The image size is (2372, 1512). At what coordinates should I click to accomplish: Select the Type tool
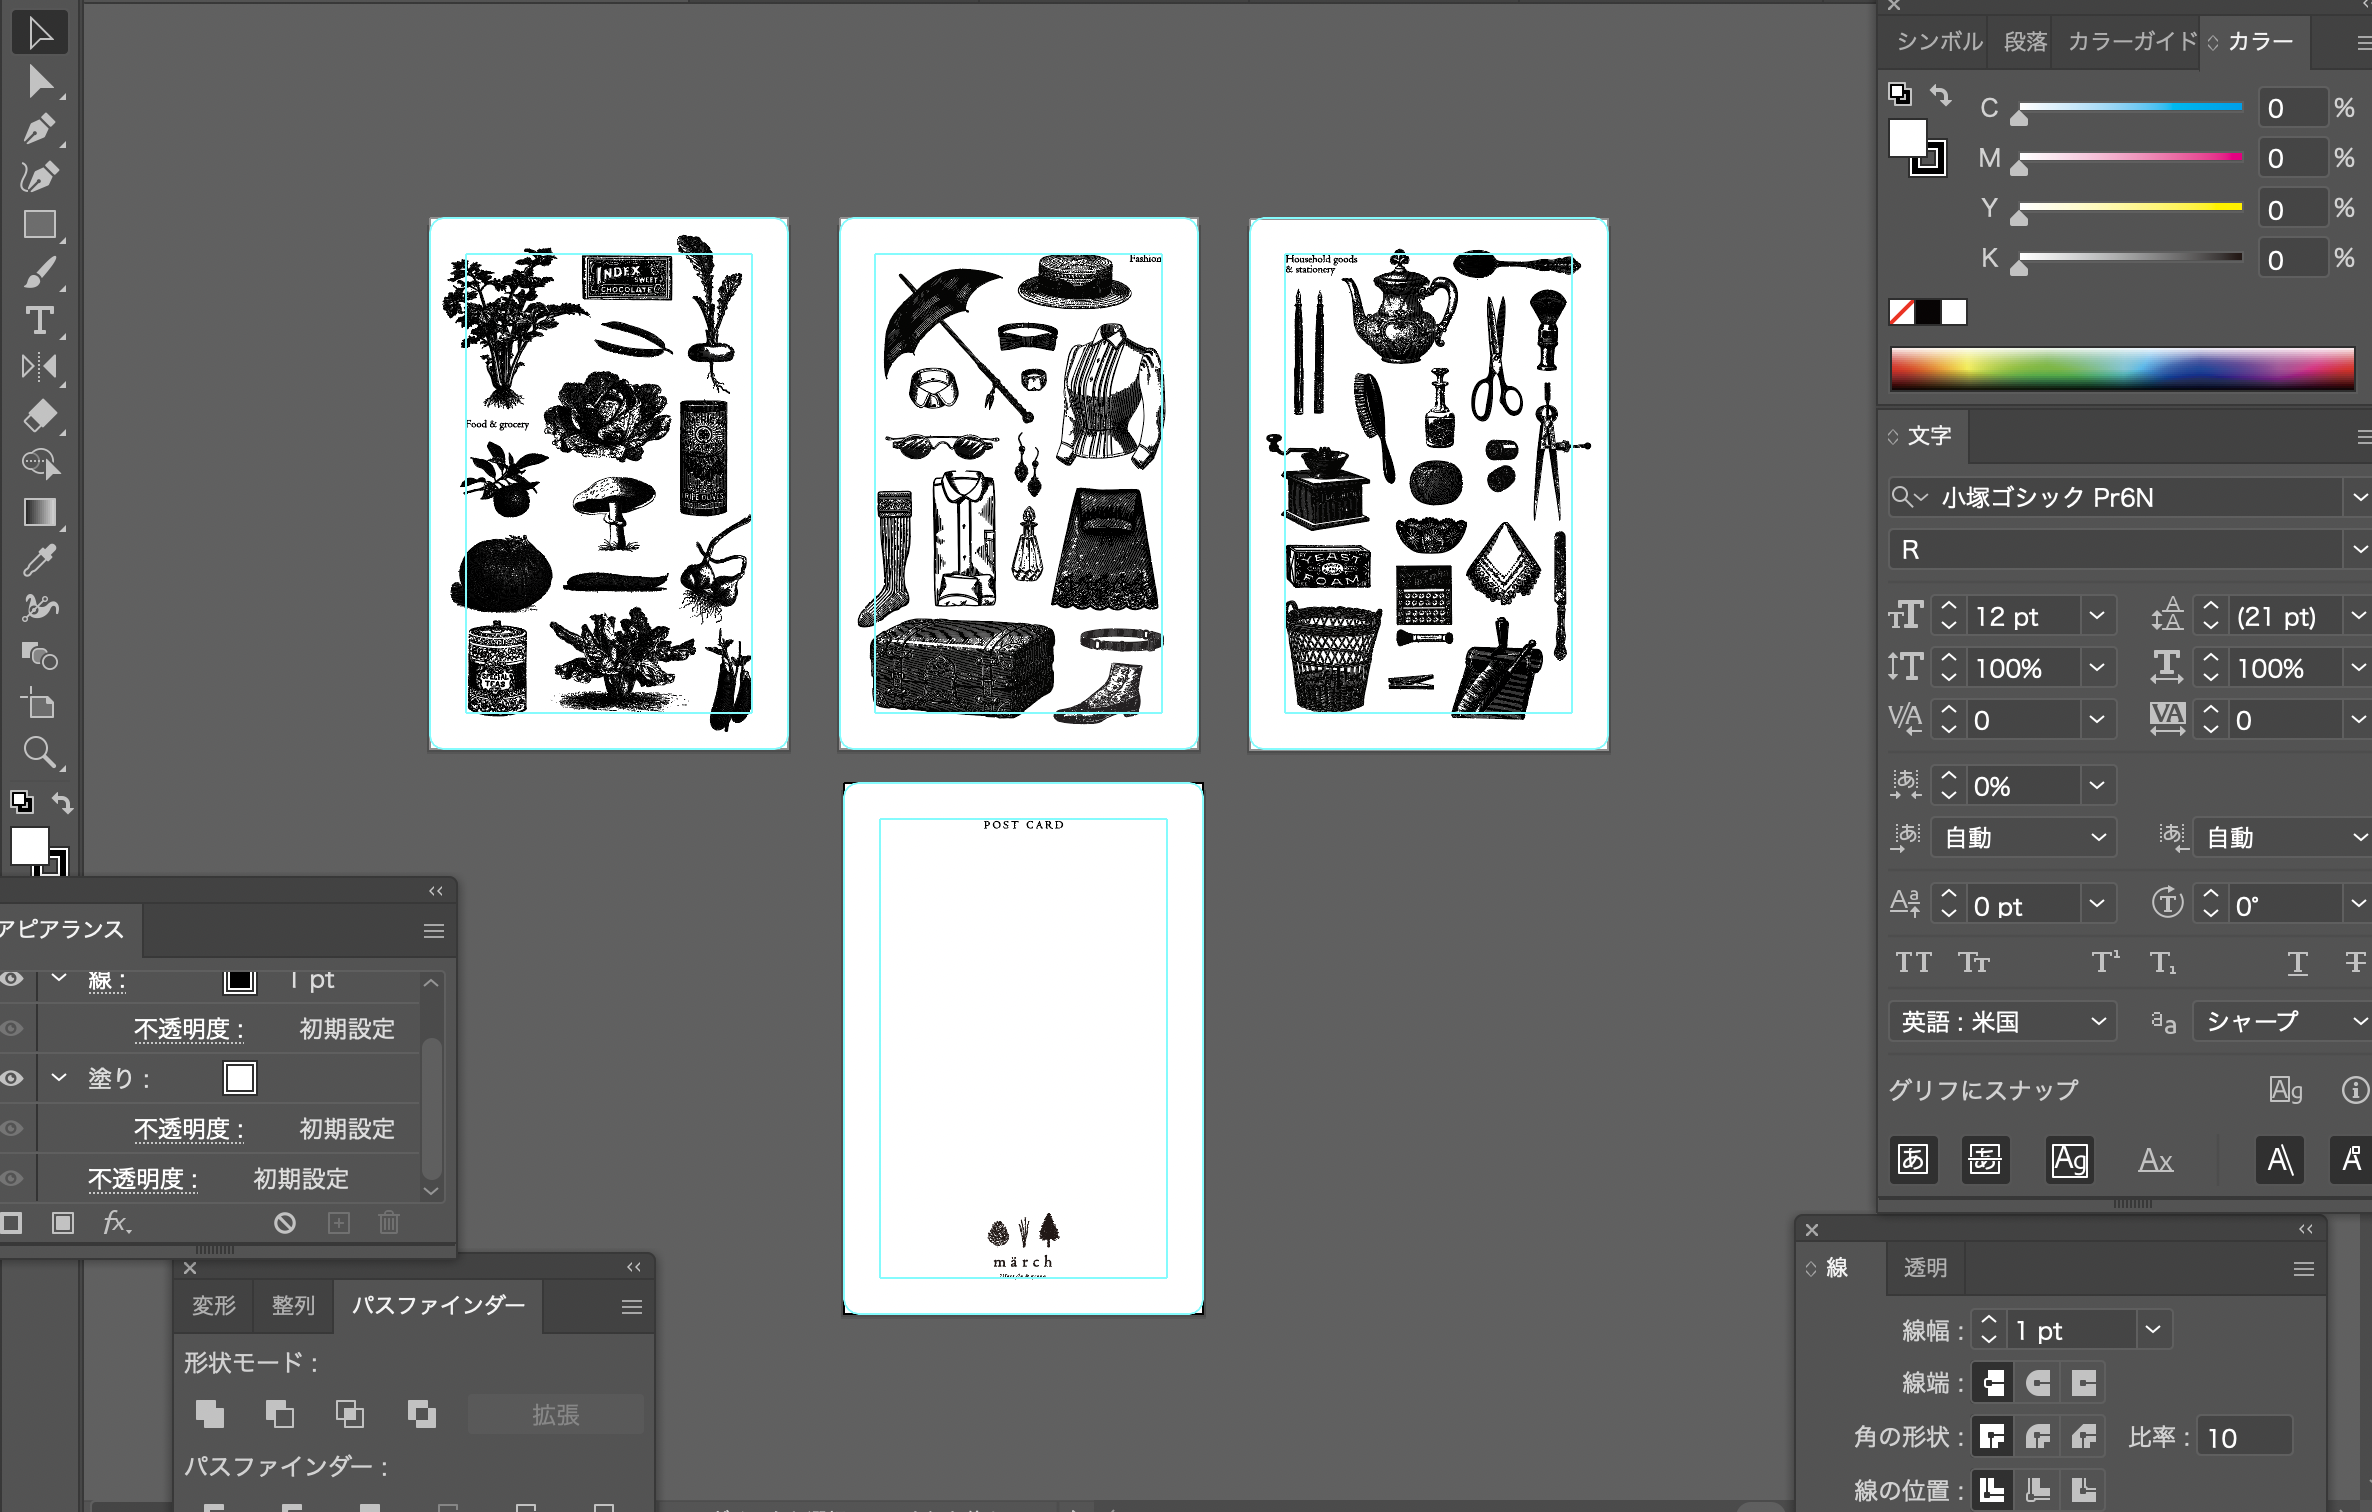point(39,321)
